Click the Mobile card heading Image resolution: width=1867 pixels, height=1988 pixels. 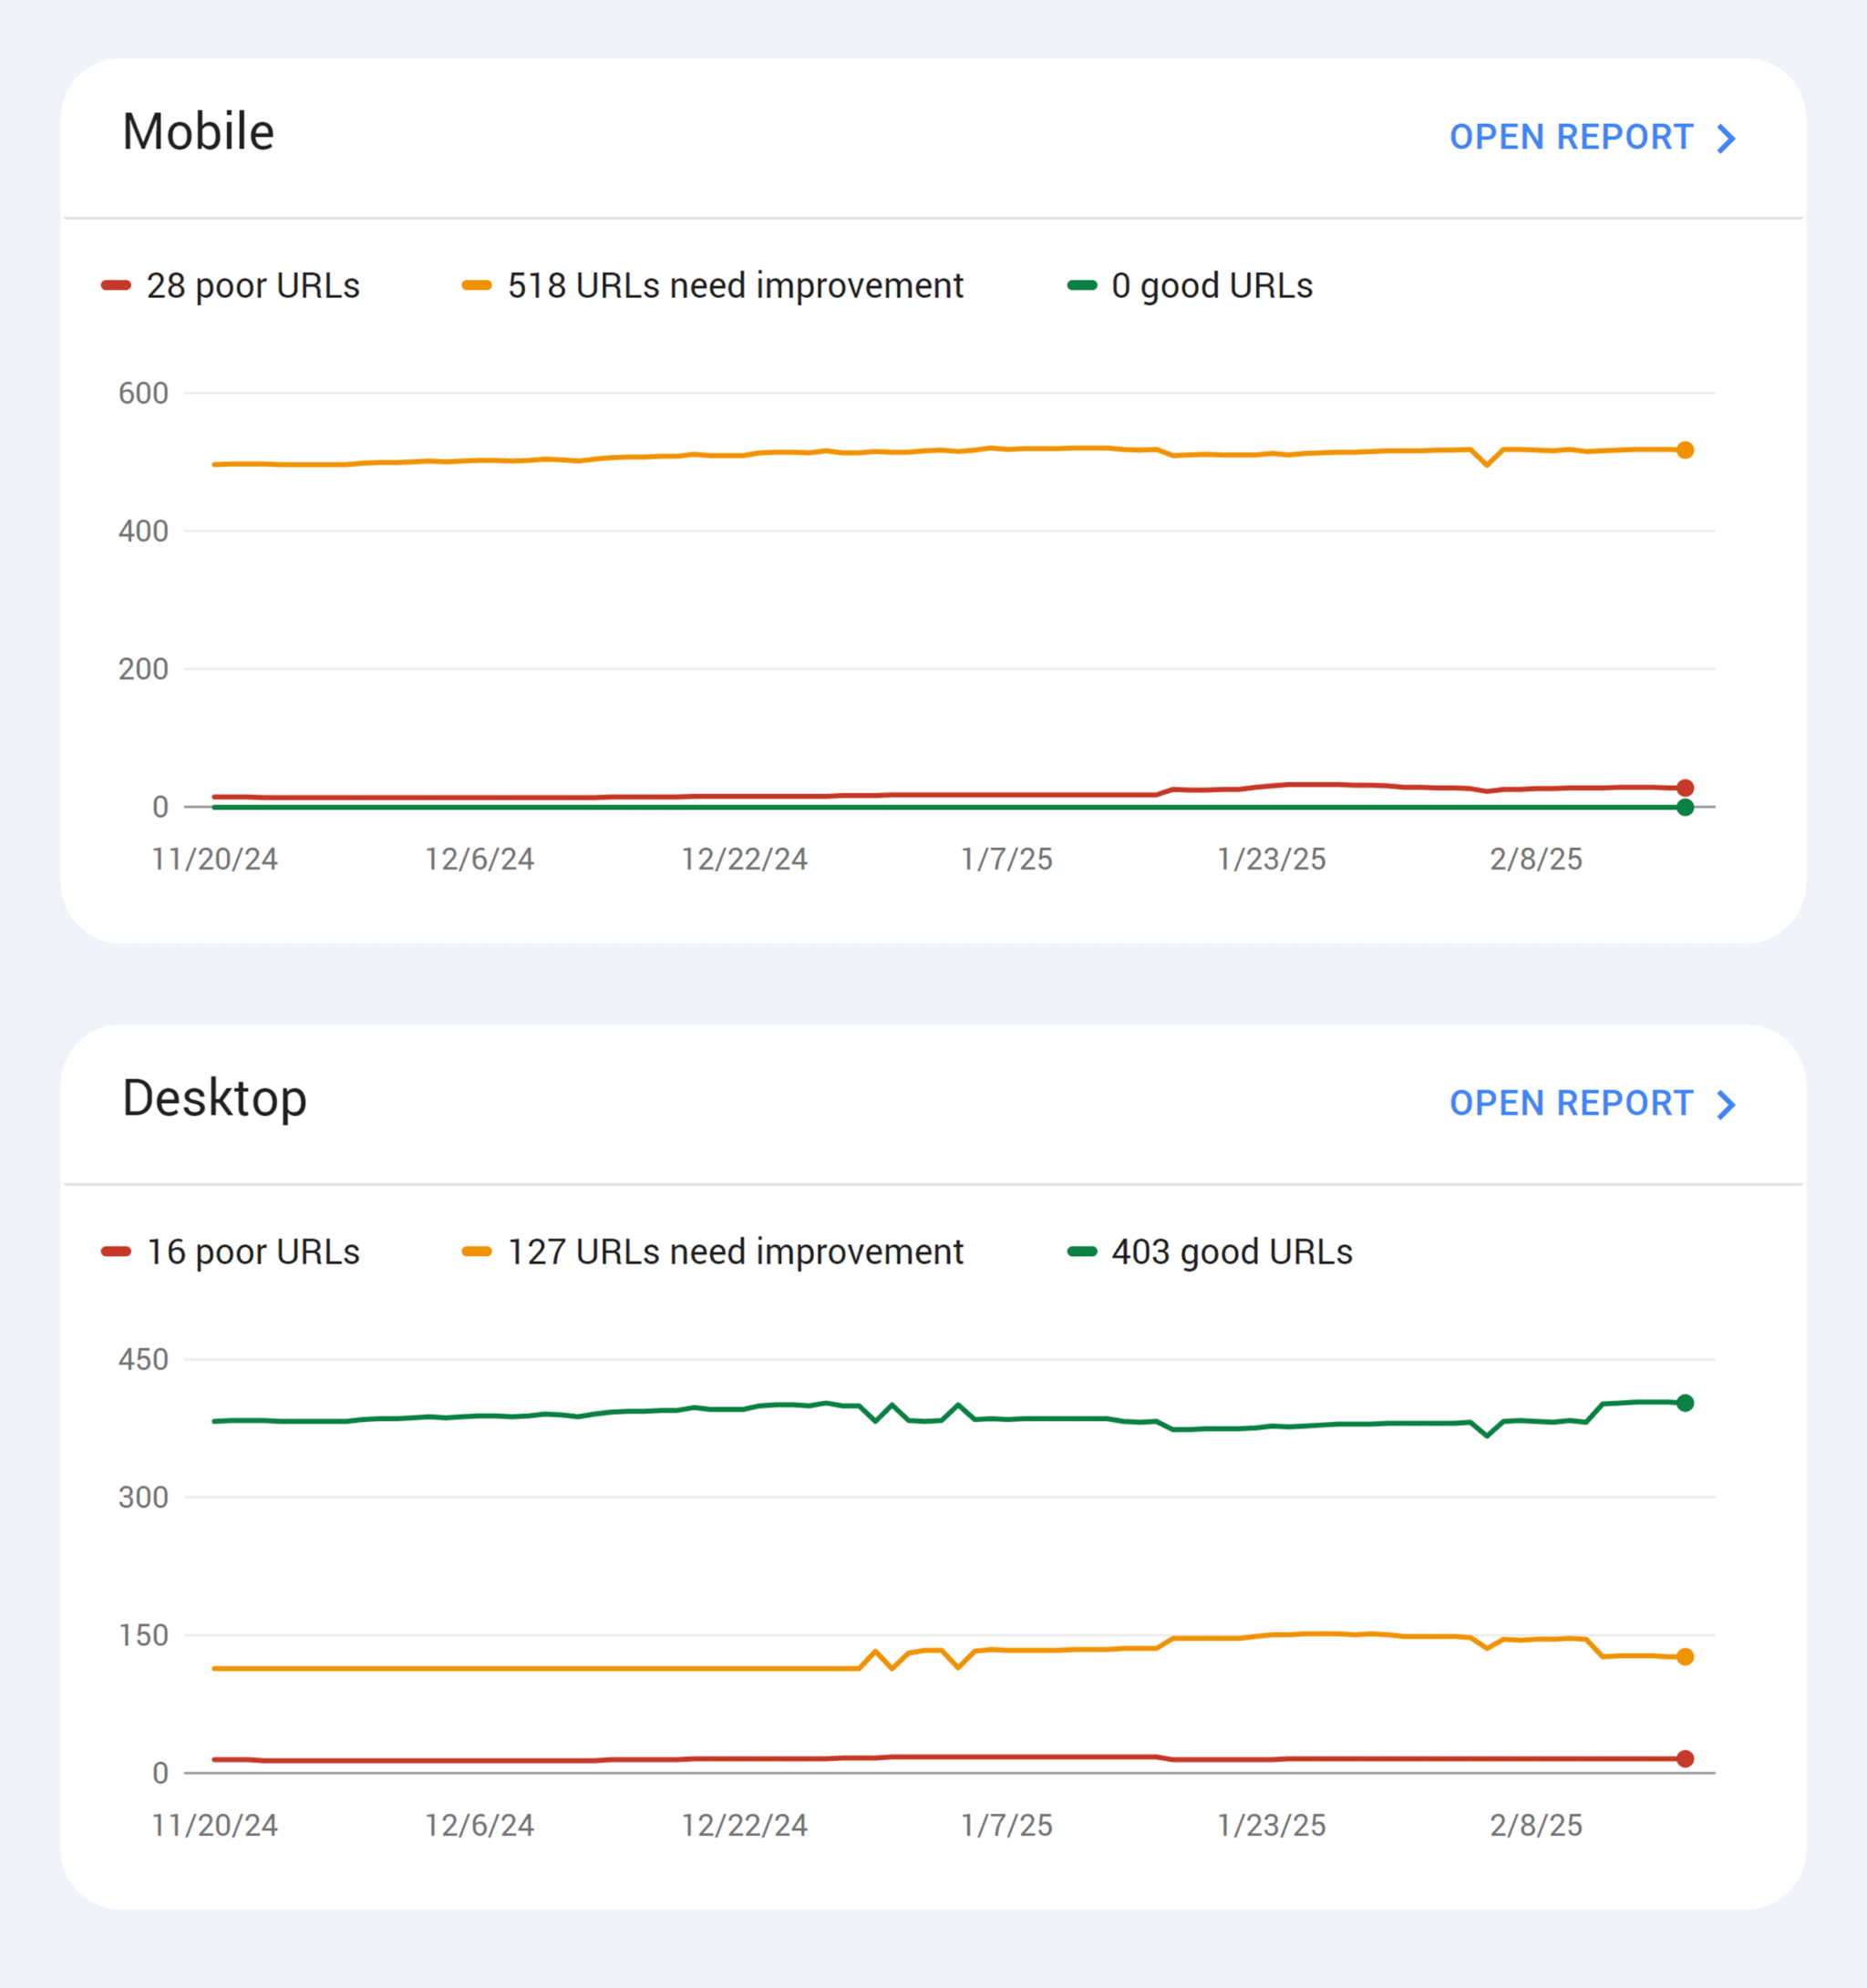click(x=198, y=132)
